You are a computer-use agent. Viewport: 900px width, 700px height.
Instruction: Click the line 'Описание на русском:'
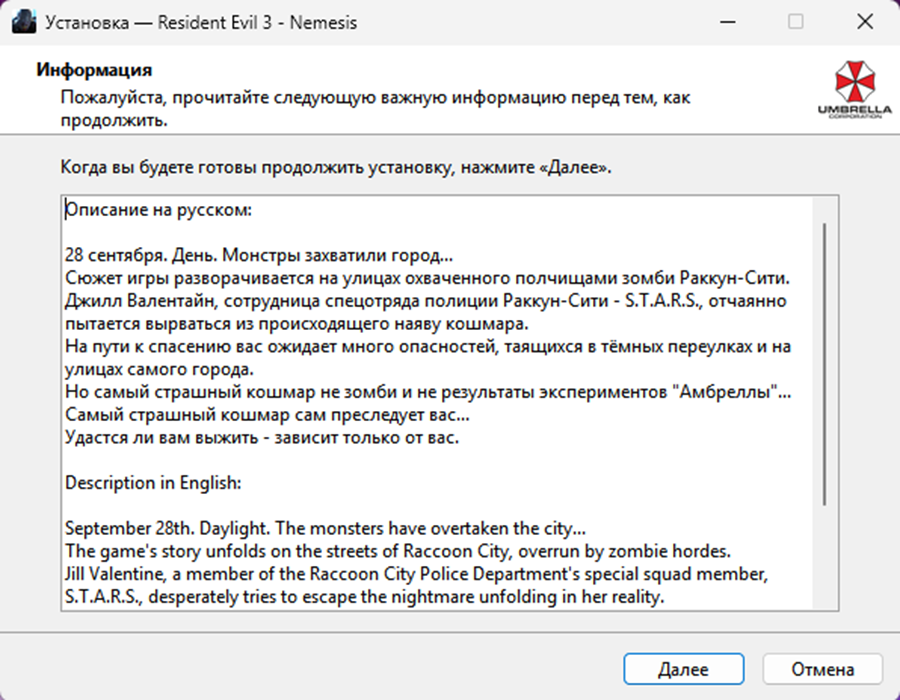click(158, 210)
